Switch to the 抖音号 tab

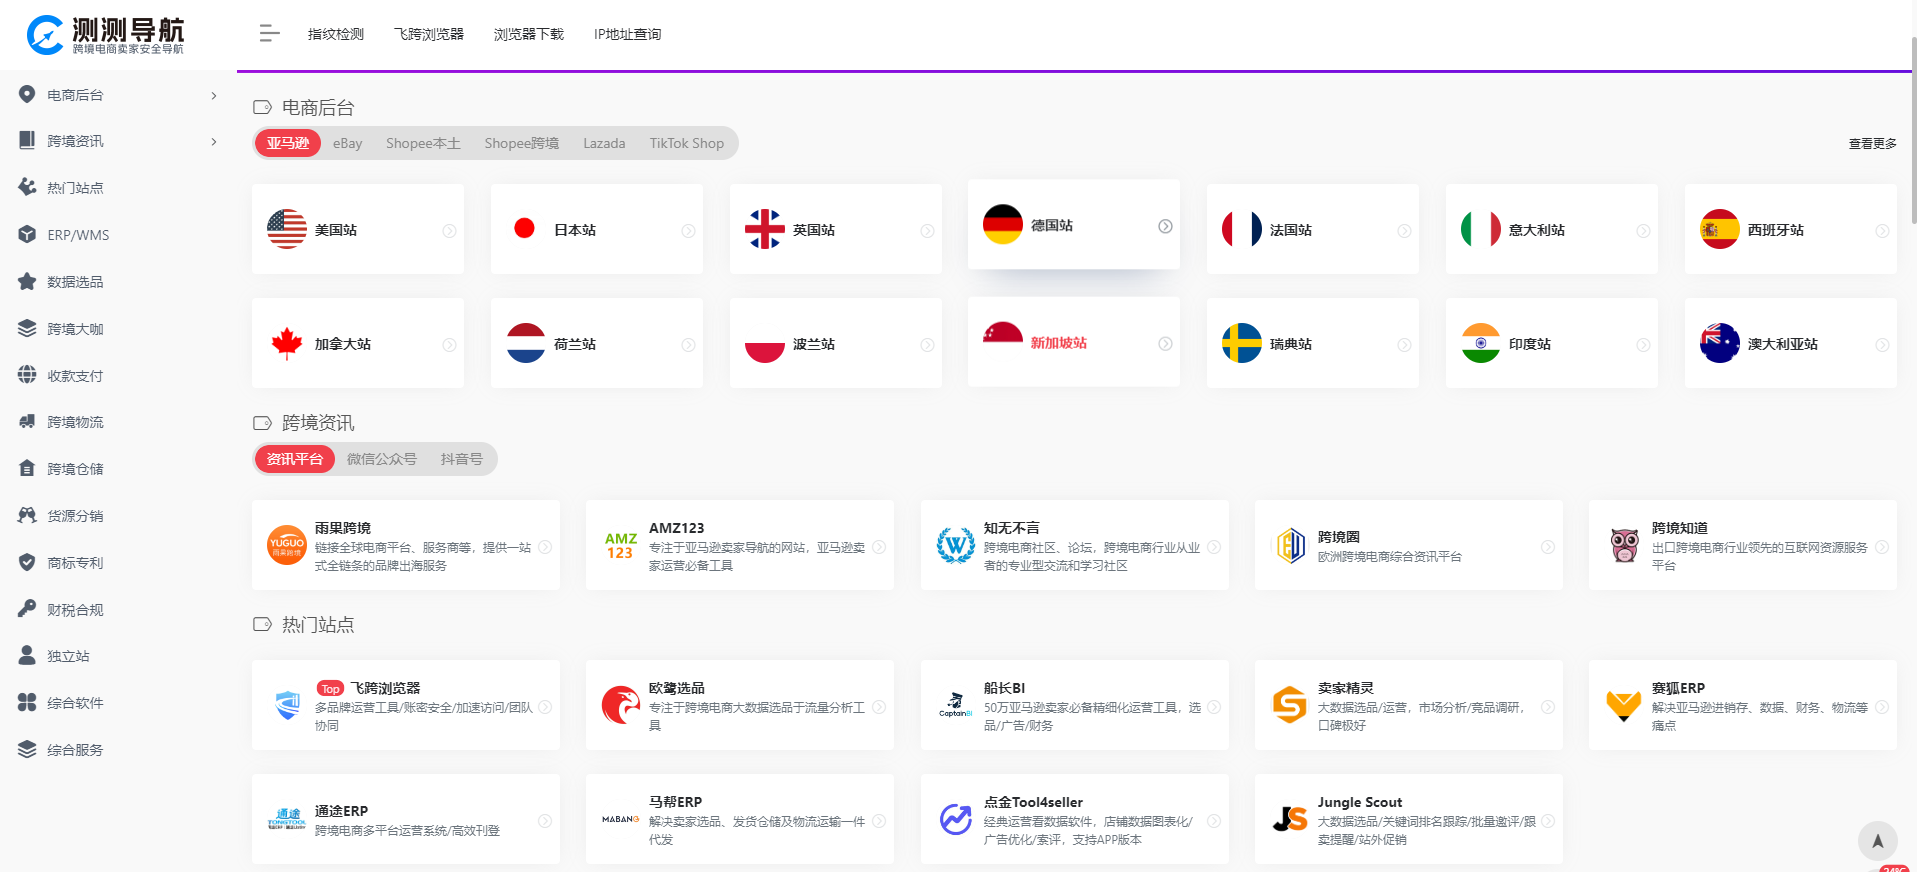[x=462, y=459]
